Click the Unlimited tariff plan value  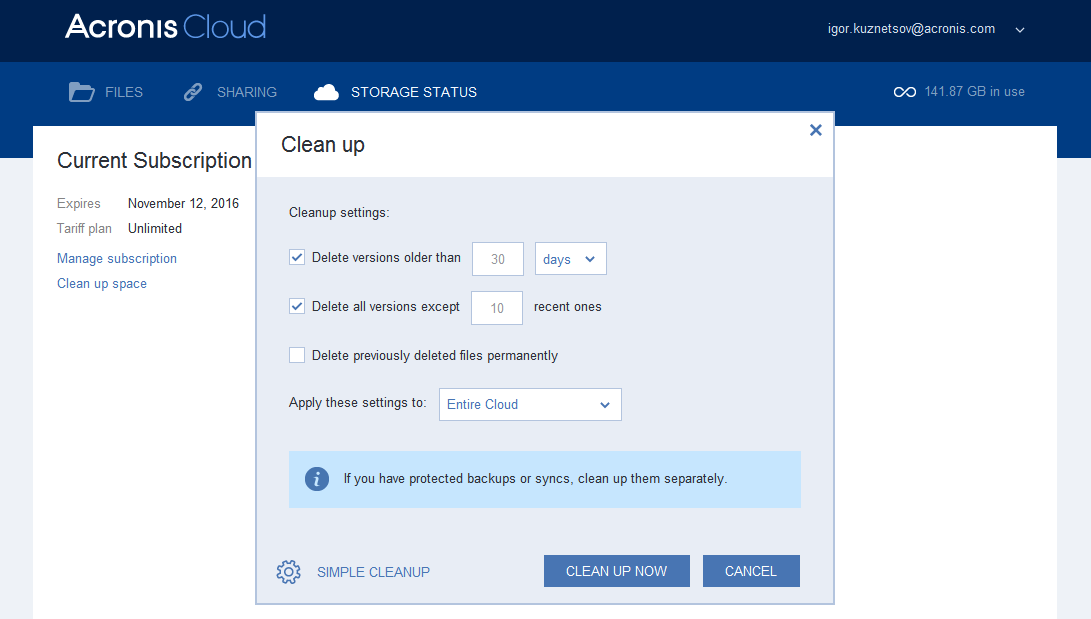154,228
